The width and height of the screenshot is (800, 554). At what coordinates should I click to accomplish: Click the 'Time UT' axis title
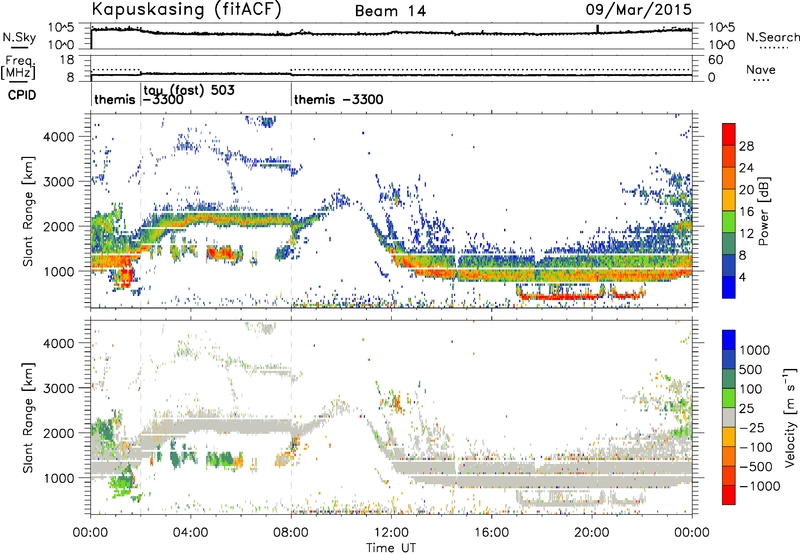coord(391,548)
